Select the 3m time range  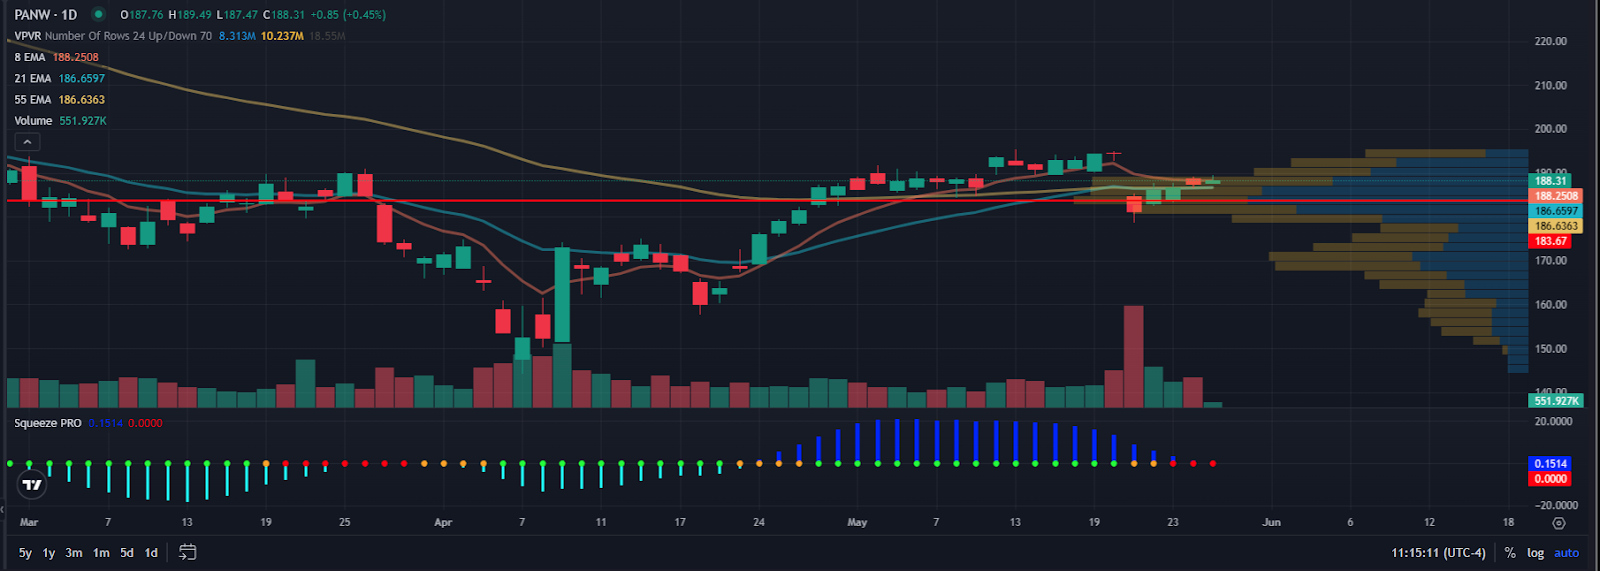pos(74,553)
